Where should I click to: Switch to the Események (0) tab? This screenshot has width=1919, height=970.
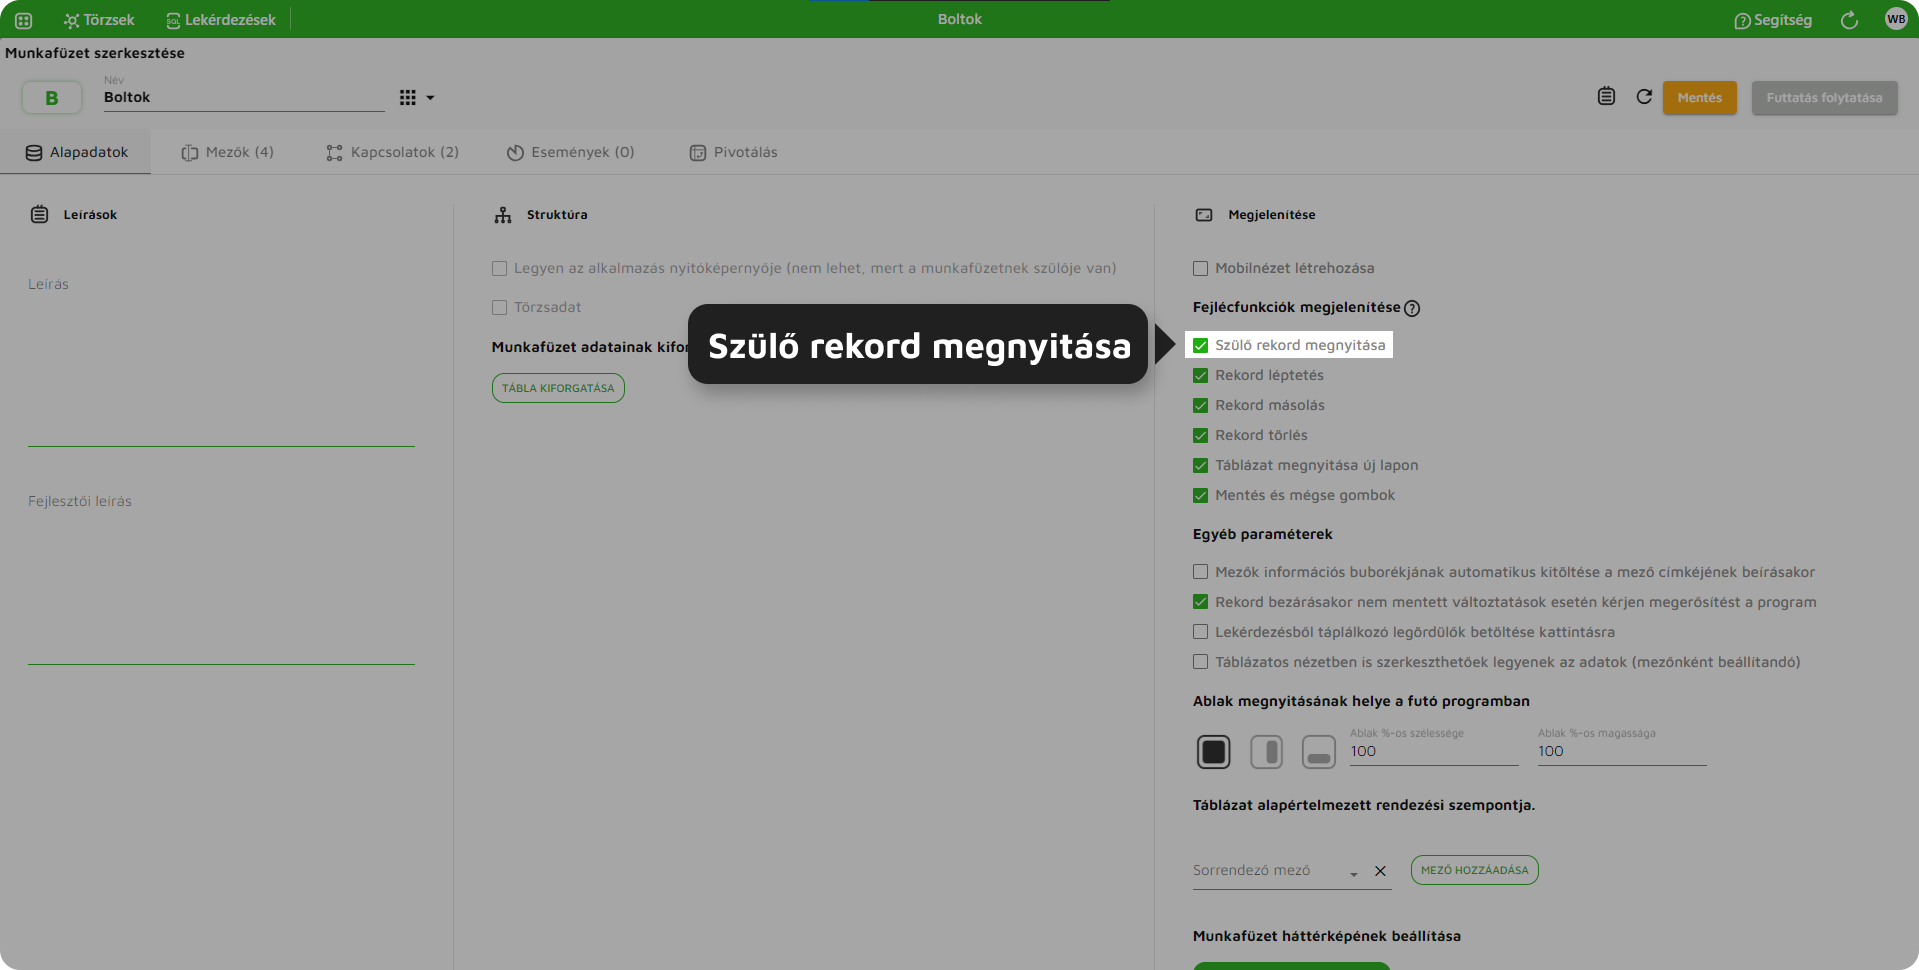point(570,152)
